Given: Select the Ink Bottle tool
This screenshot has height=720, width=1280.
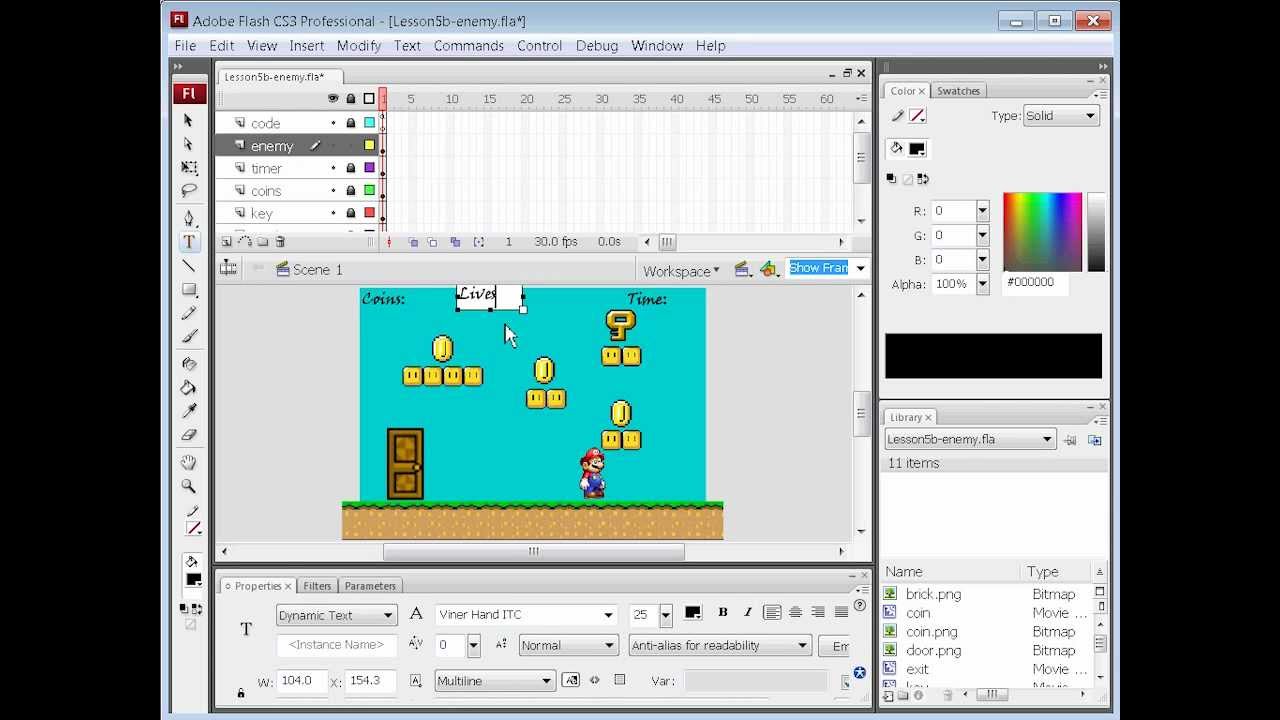Looking at the screenshot, I should pos(188,364).
